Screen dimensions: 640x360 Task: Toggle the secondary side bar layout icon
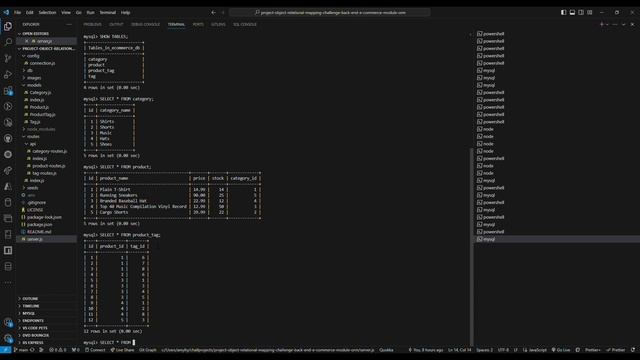[x=581, y=13]
